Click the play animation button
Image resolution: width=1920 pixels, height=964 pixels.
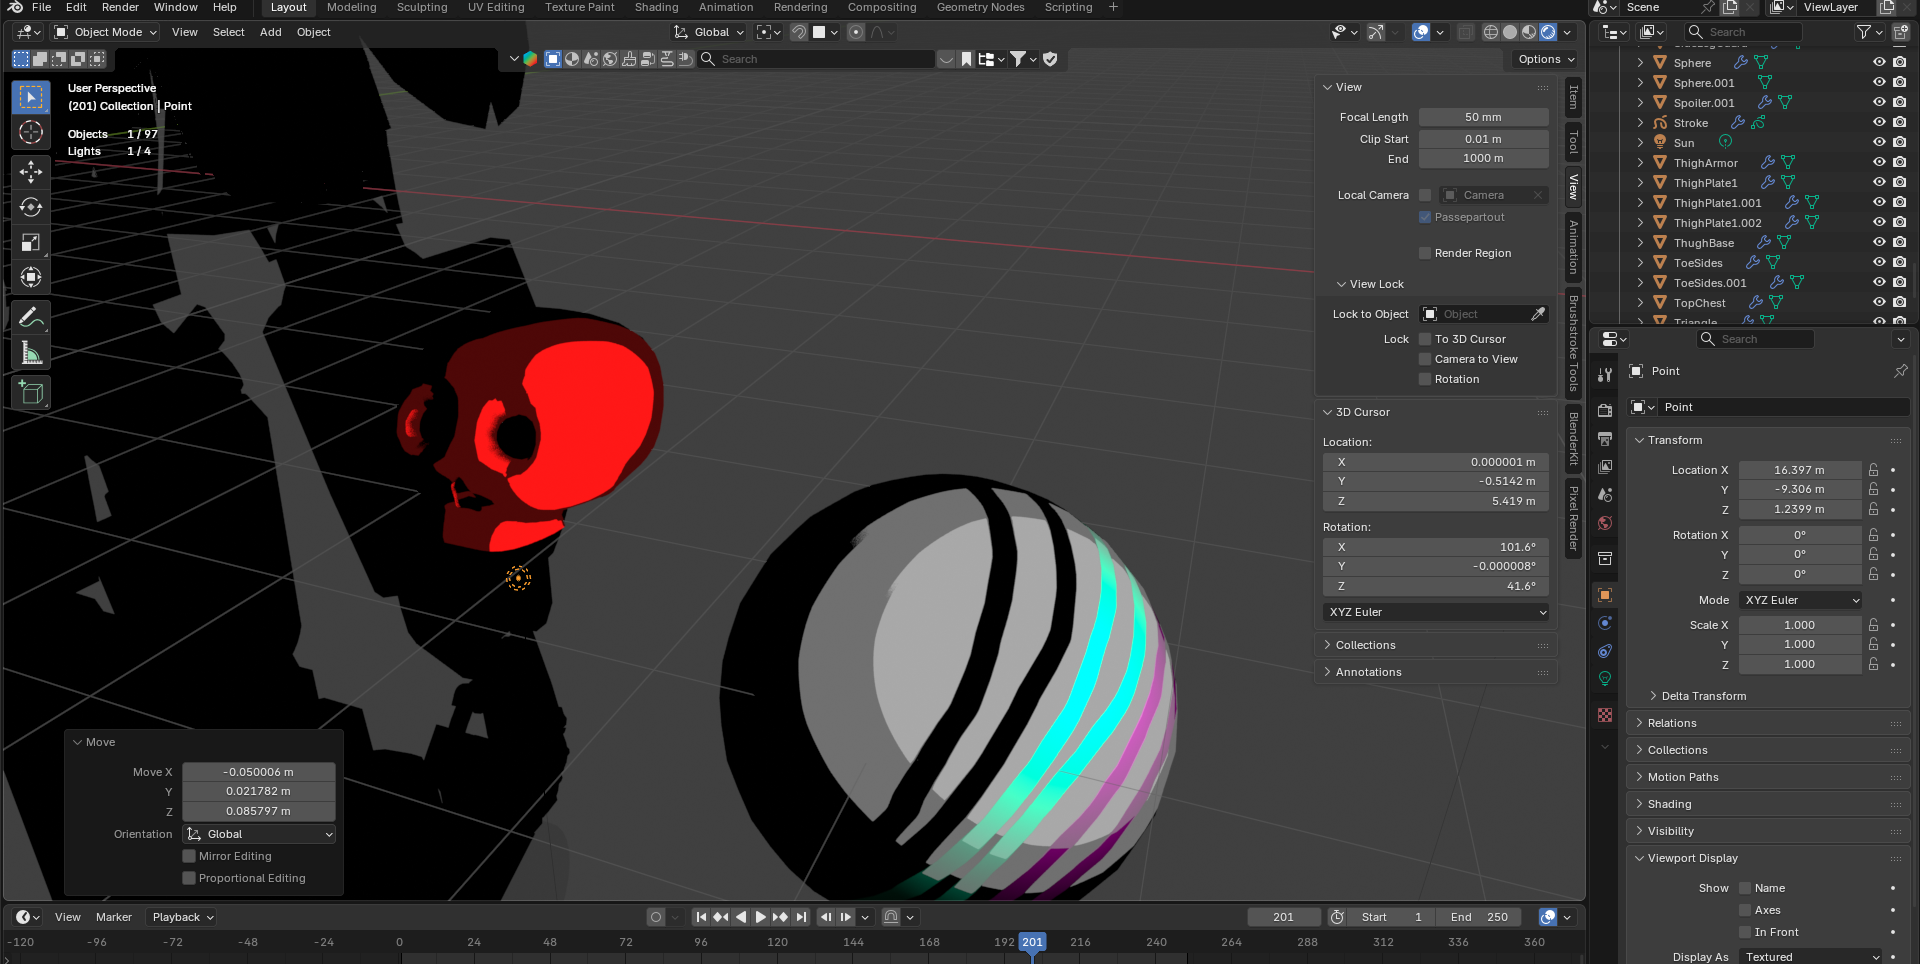[760, 917]
